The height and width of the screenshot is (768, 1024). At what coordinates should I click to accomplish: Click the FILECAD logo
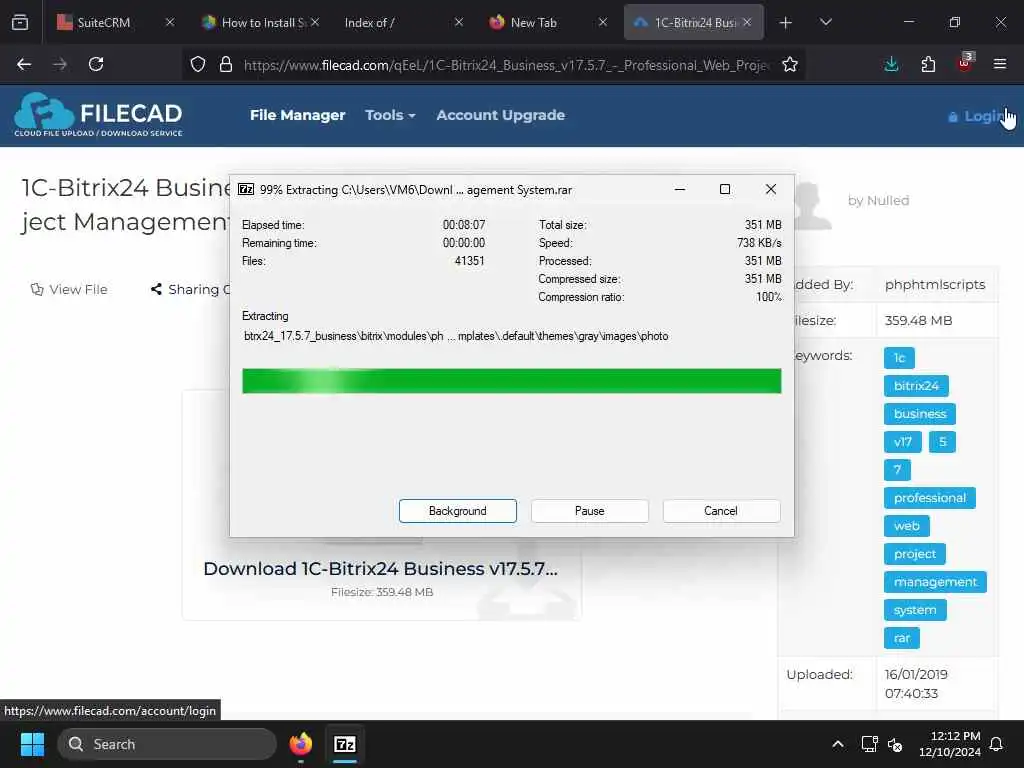click(x=98, y=114)
